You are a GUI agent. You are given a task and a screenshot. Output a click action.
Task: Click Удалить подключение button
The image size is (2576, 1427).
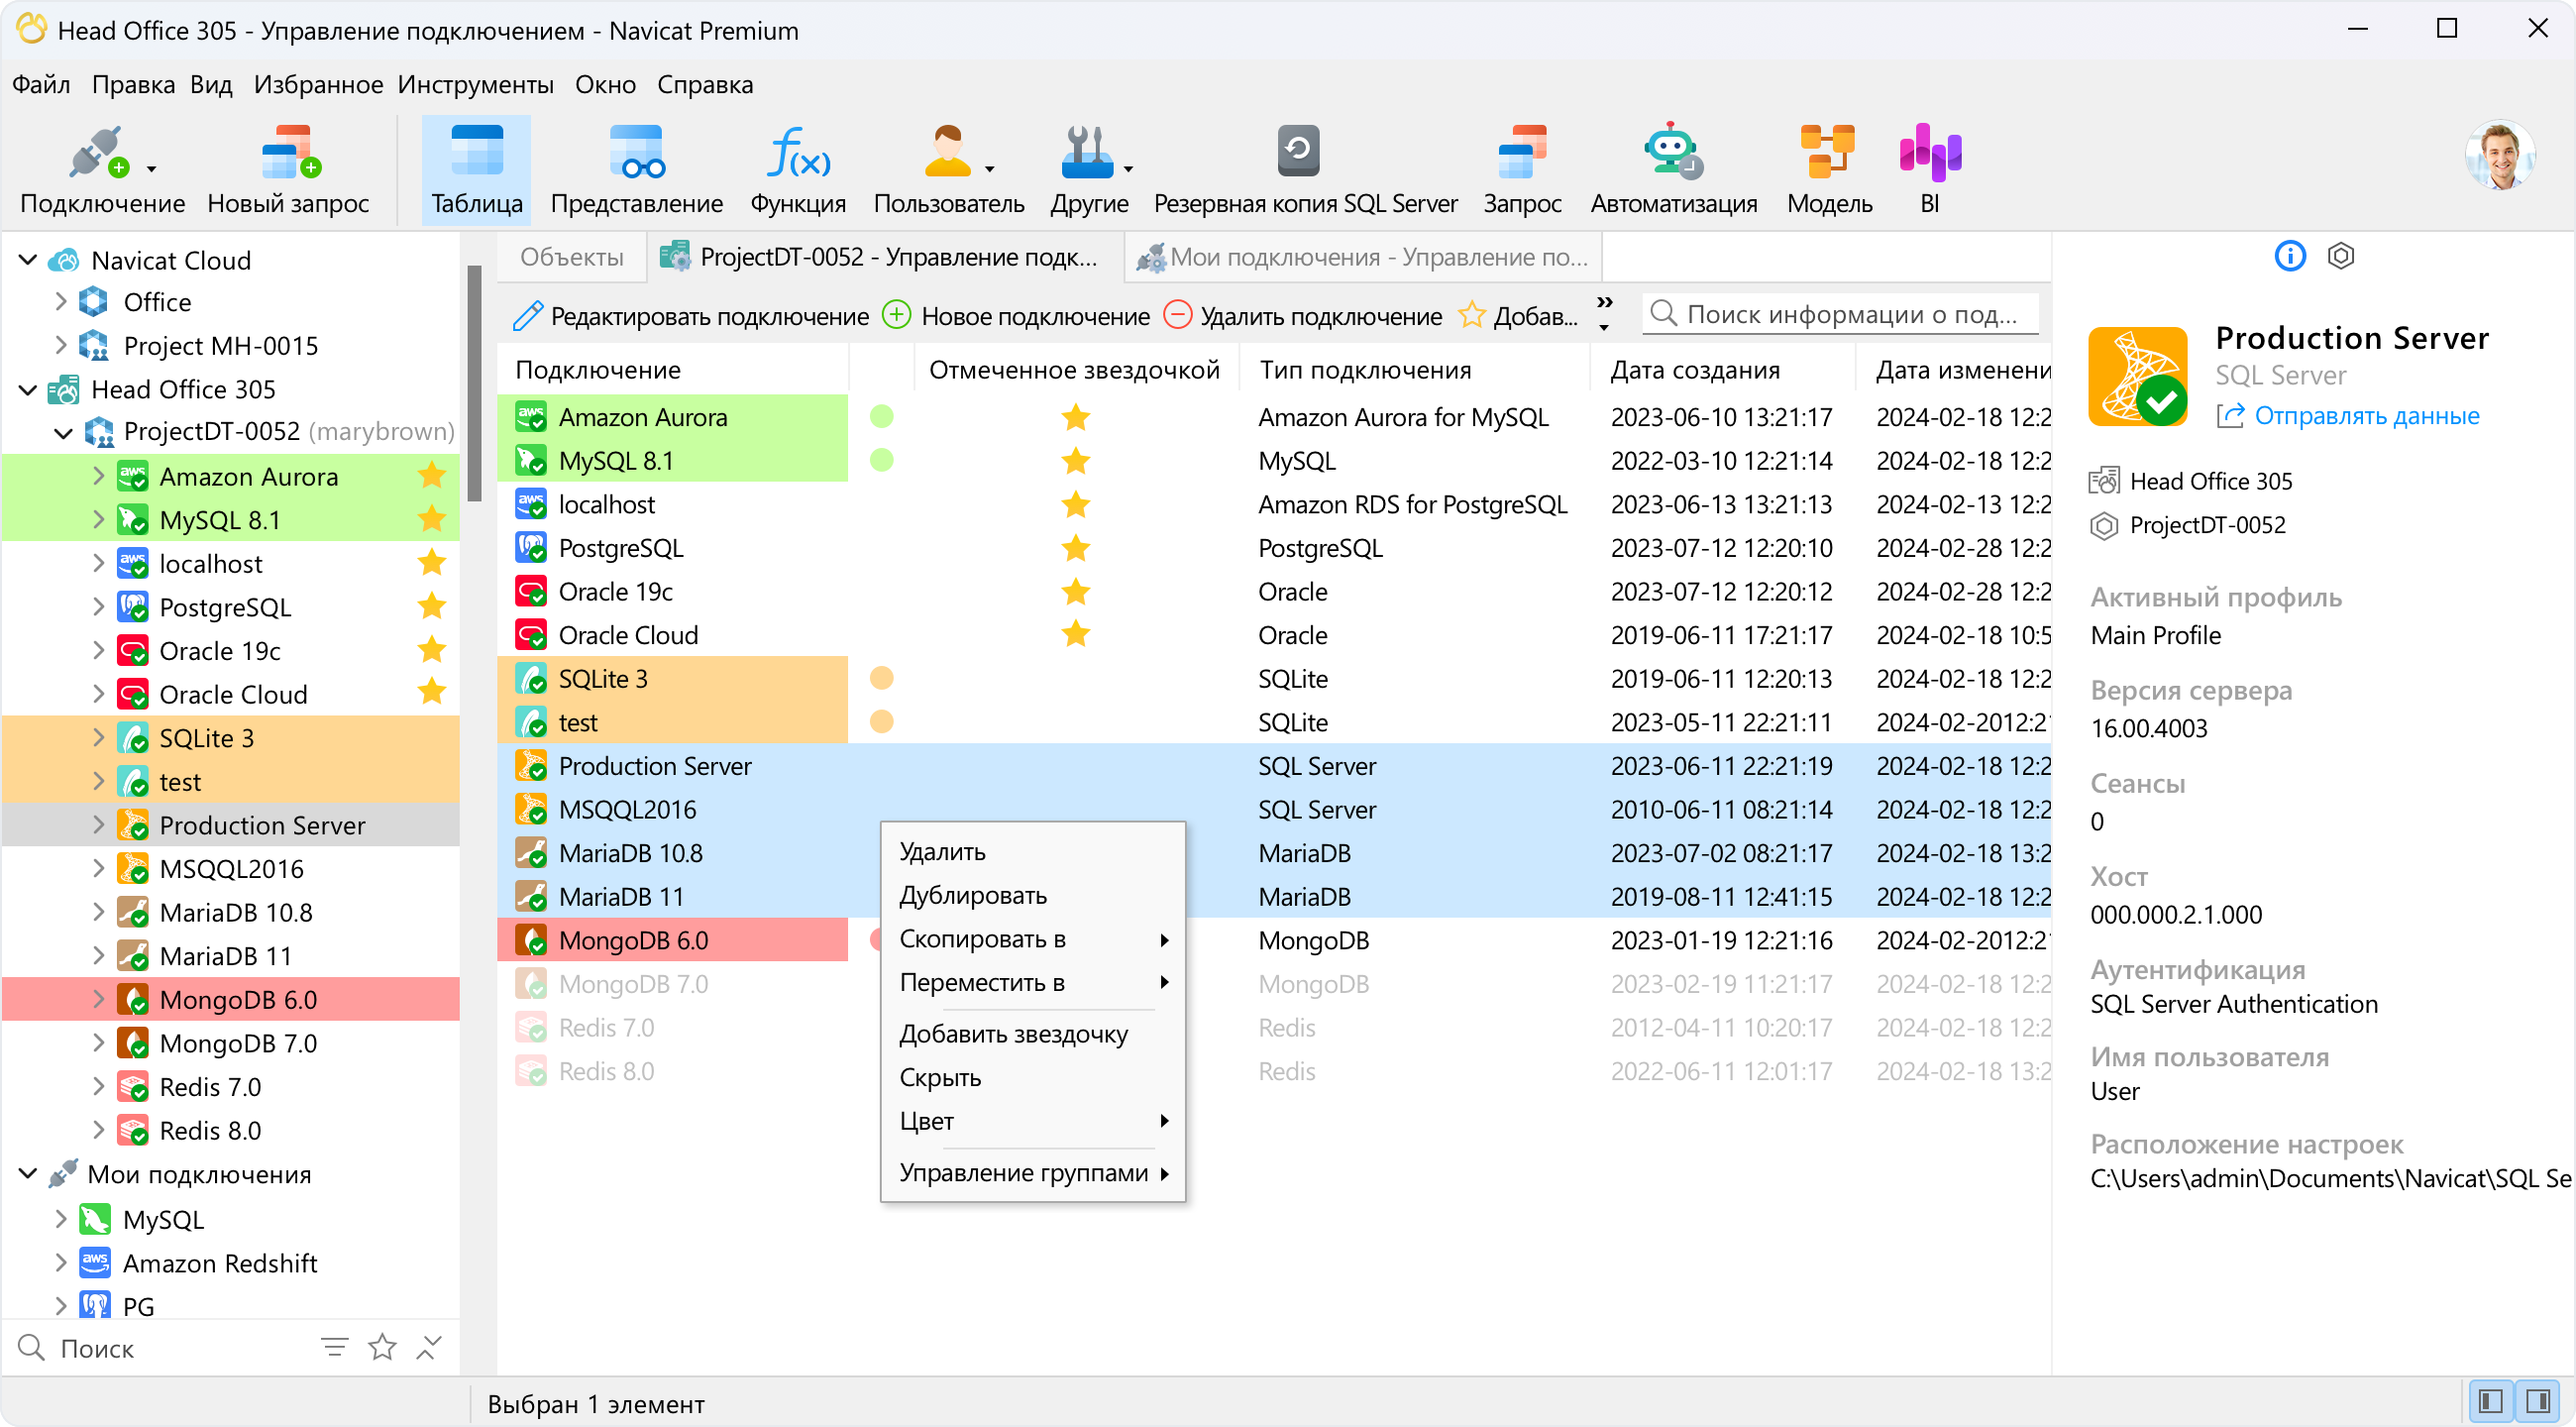click(x=1303, y=316)
